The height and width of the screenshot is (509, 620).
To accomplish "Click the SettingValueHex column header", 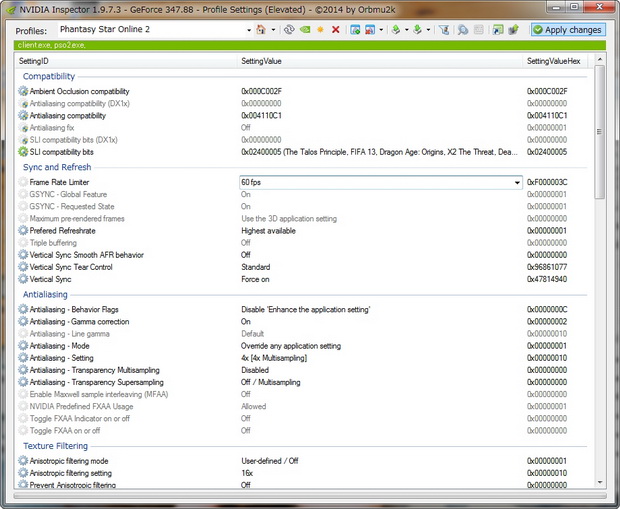I will pos(555,61).
